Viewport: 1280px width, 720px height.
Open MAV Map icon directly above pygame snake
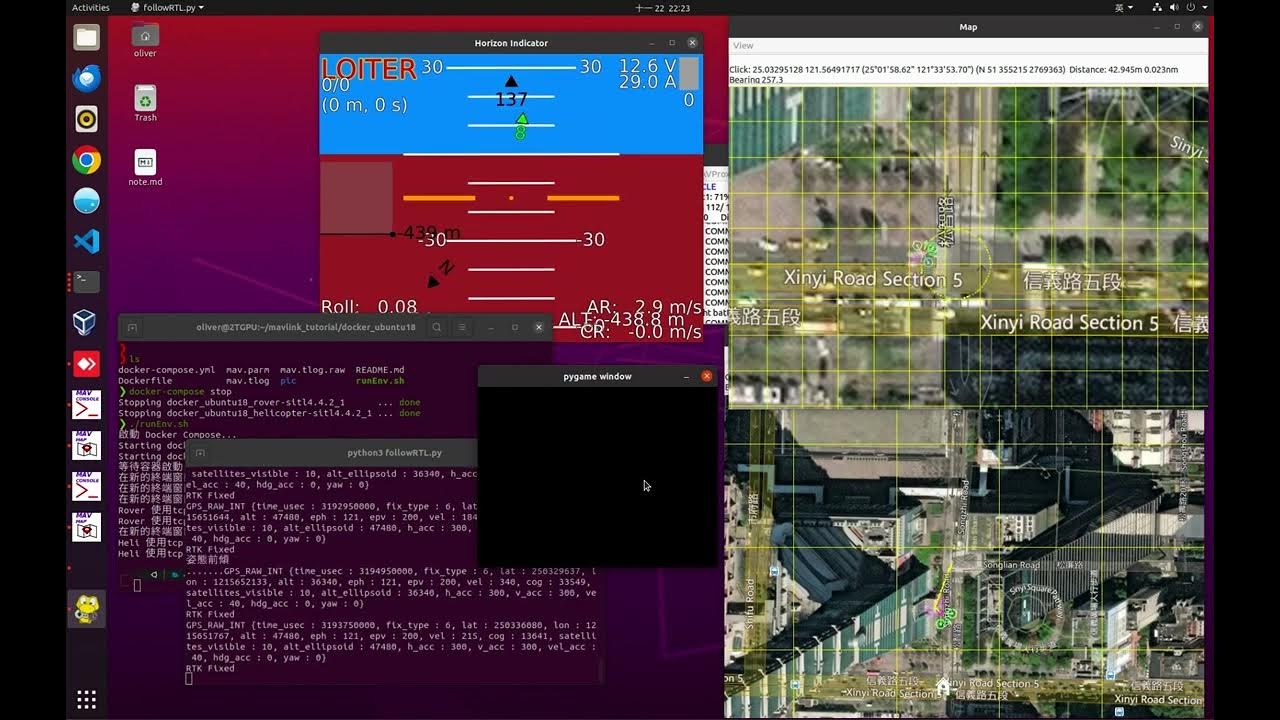[86, 526]
